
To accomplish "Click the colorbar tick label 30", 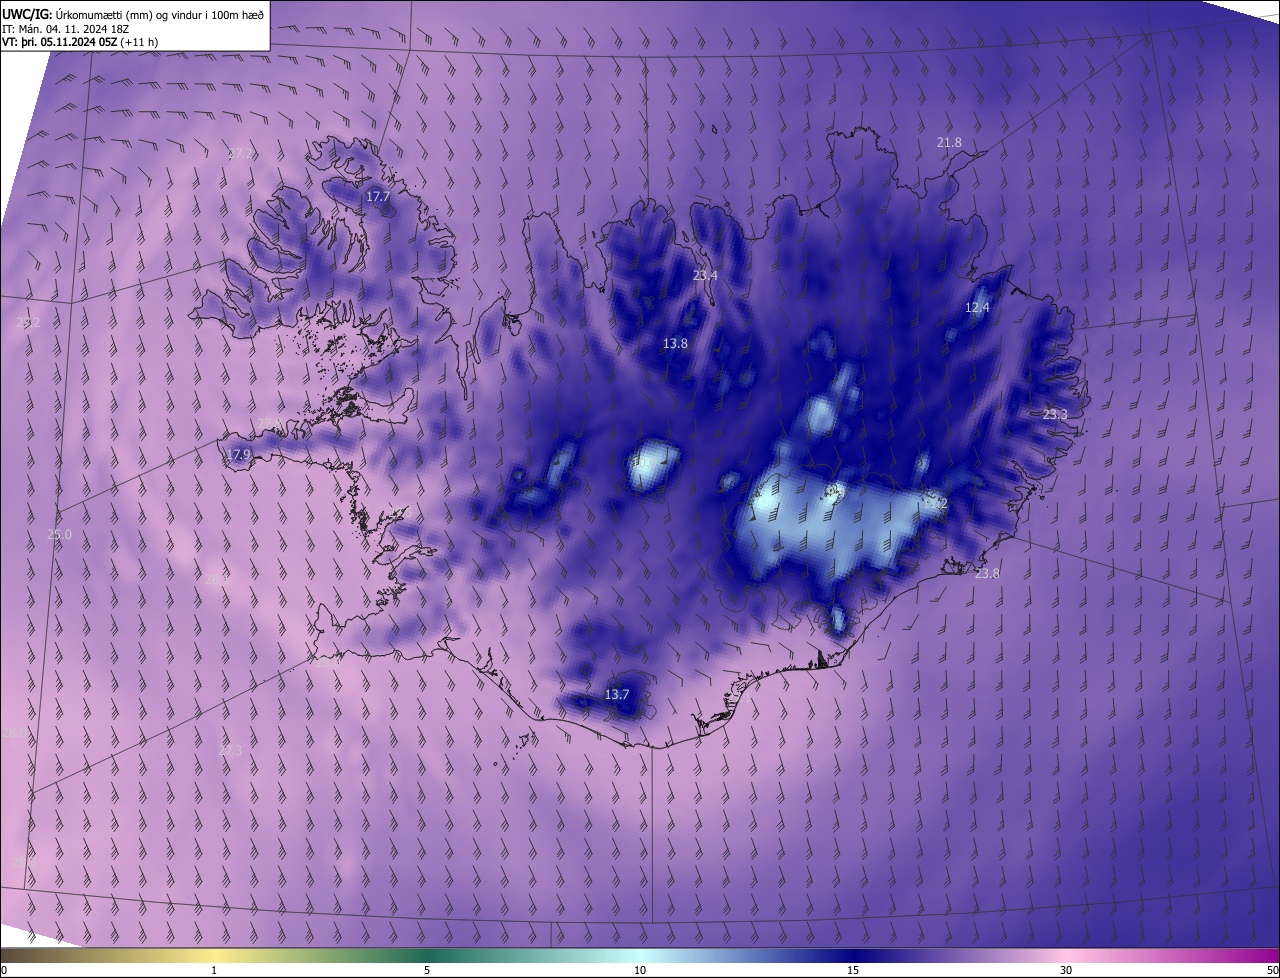I will (1066, 971).
